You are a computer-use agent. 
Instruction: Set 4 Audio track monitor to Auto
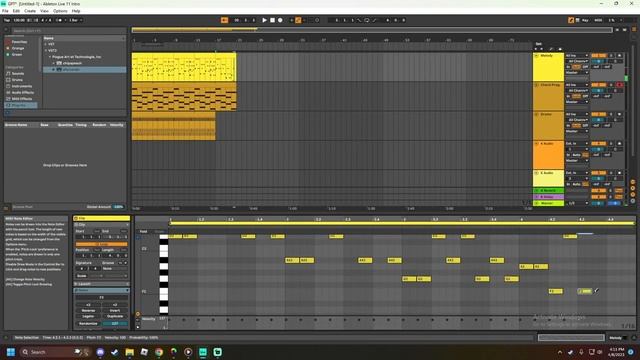point(576,155)
